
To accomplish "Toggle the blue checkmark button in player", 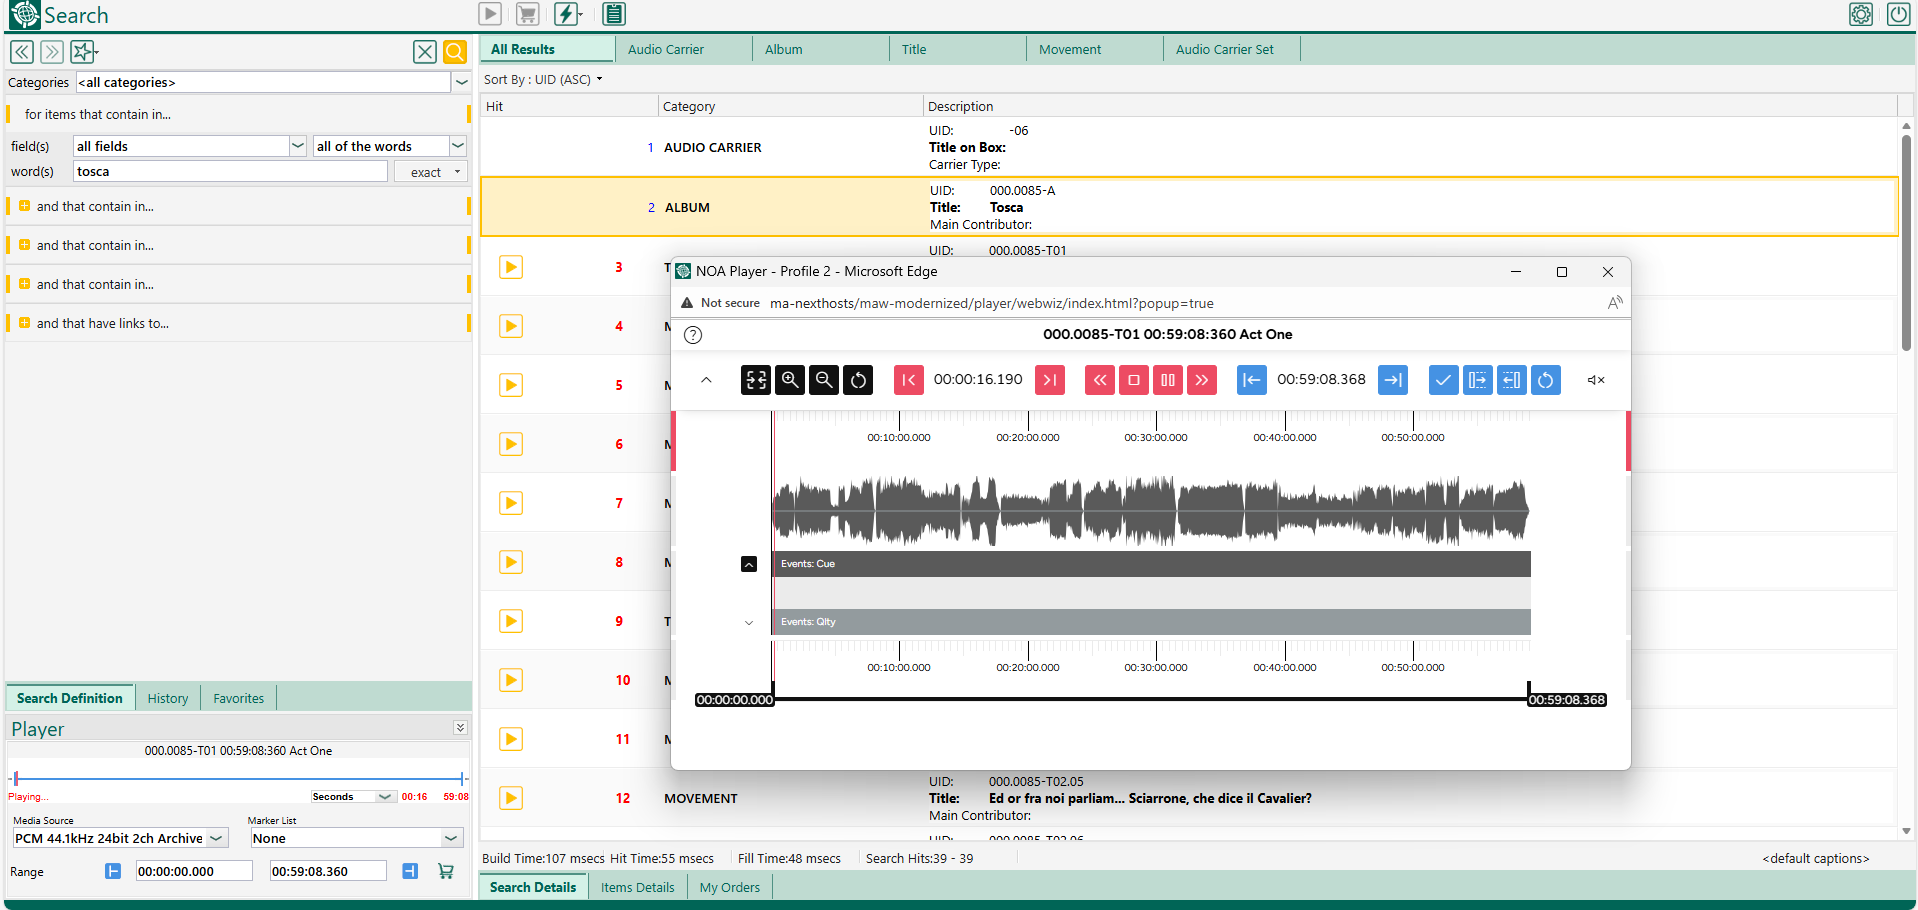I will 1443,380.
